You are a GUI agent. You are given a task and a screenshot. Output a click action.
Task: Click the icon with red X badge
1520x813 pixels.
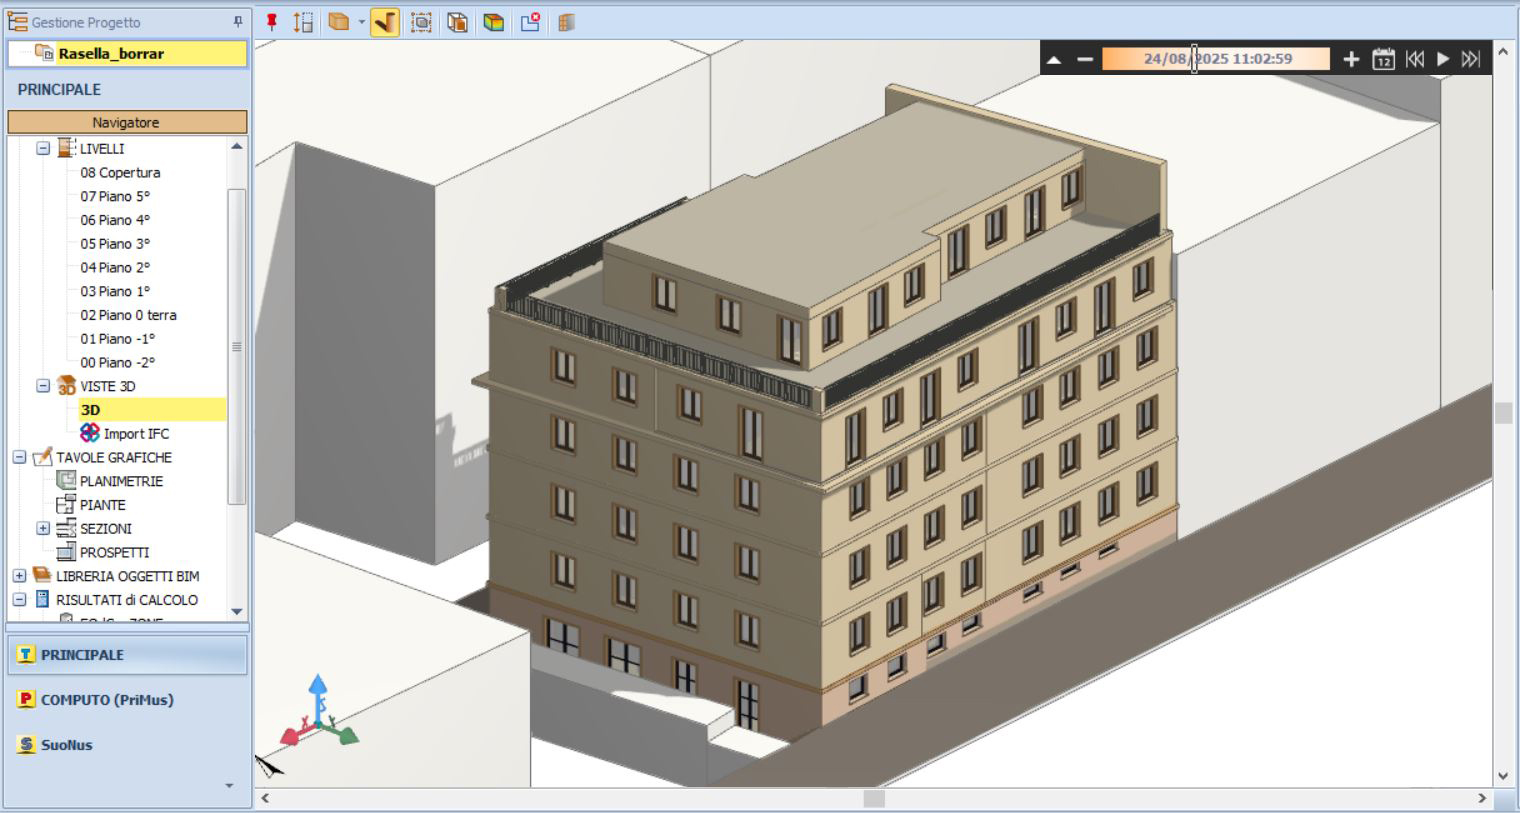point(530,22)
